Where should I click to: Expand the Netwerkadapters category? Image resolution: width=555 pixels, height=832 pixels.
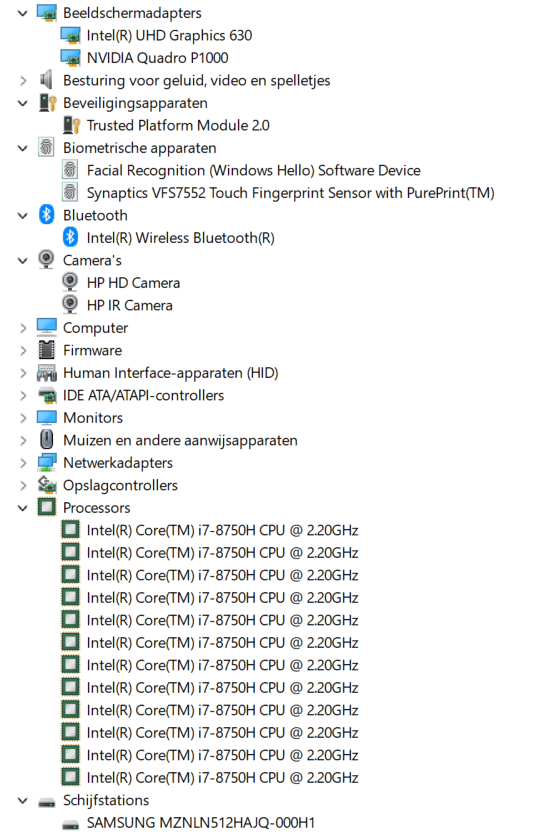[23, 463]
